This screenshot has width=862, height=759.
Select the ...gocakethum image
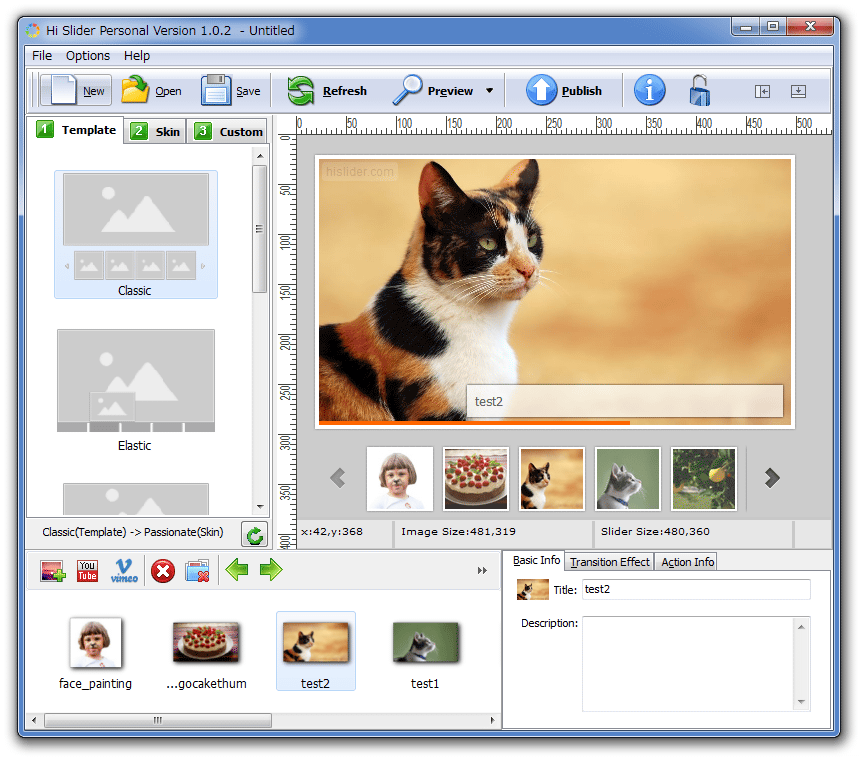[x=206, y=652]
